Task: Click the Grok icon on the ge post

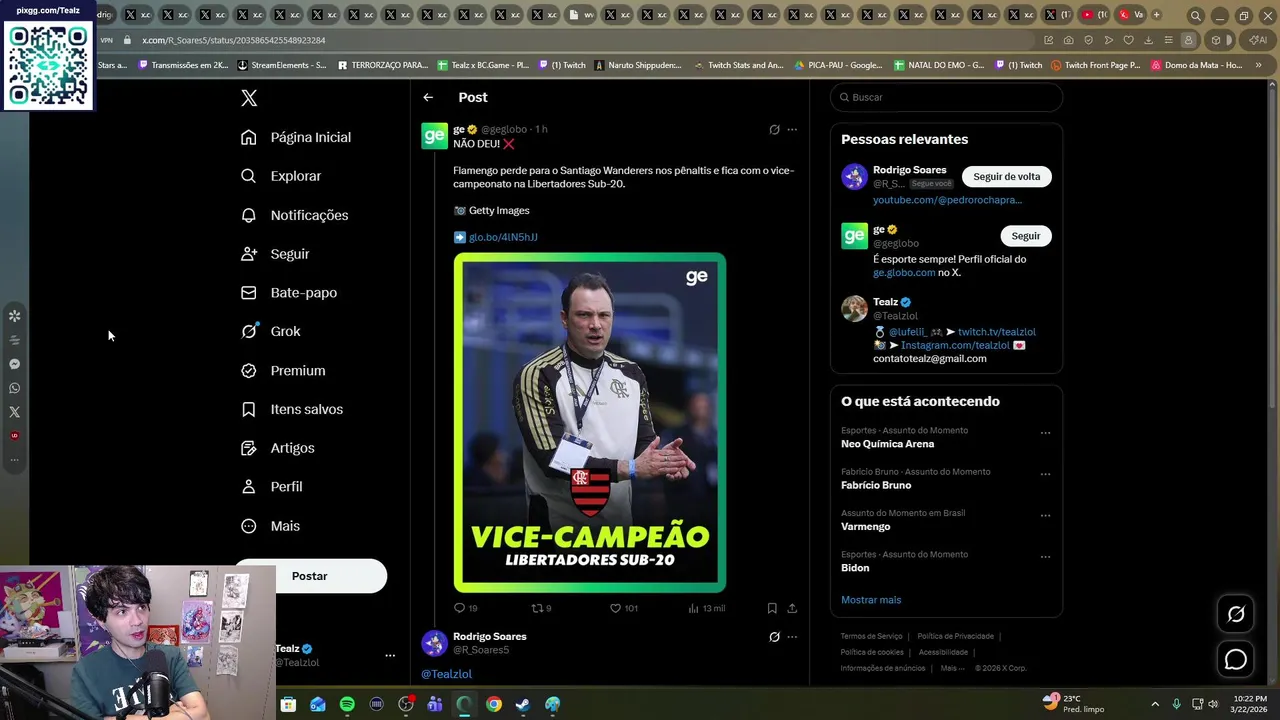Action: coord(774,129)
